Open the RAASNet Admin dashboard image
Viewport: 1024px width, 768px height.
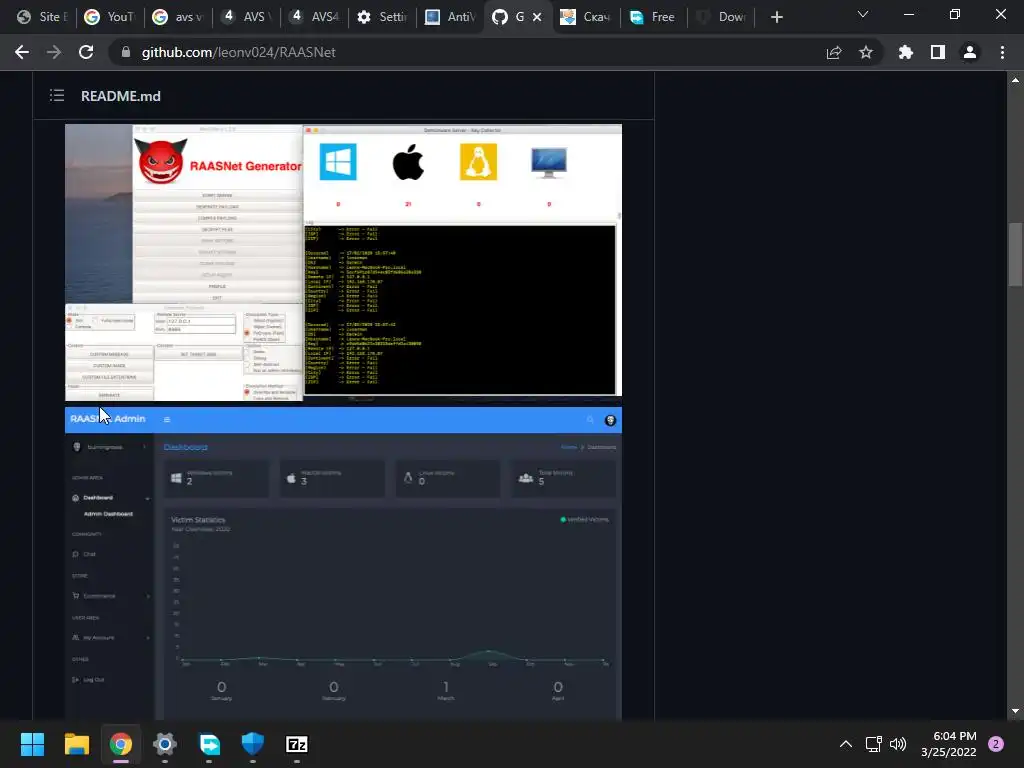pos(344,563)
